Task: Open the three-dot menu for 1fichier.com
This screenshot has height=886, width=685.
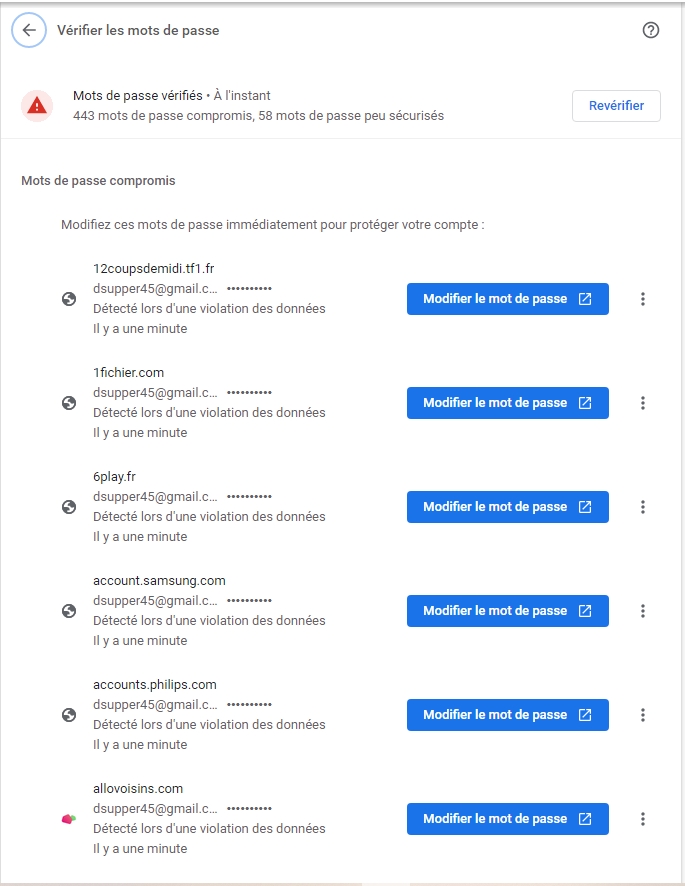Action: click(643, 403)
